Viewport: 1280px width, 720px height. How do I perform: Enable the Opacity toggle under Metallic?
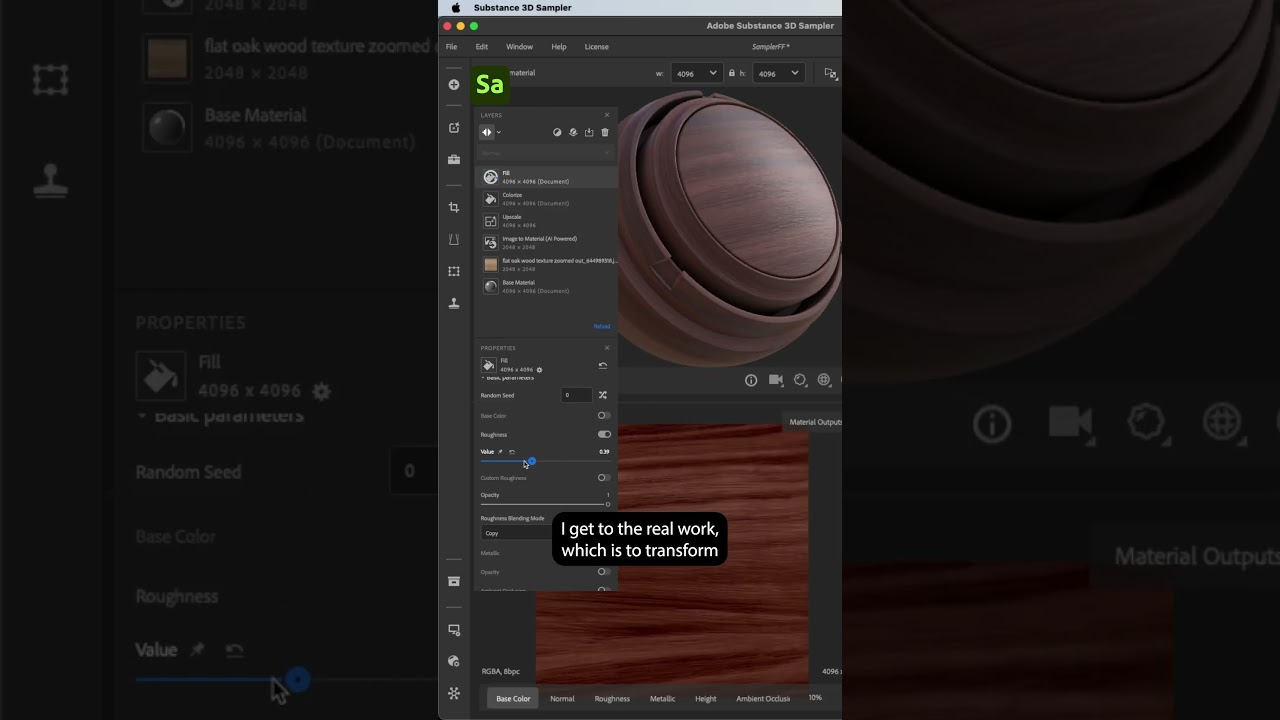point(604,572)
